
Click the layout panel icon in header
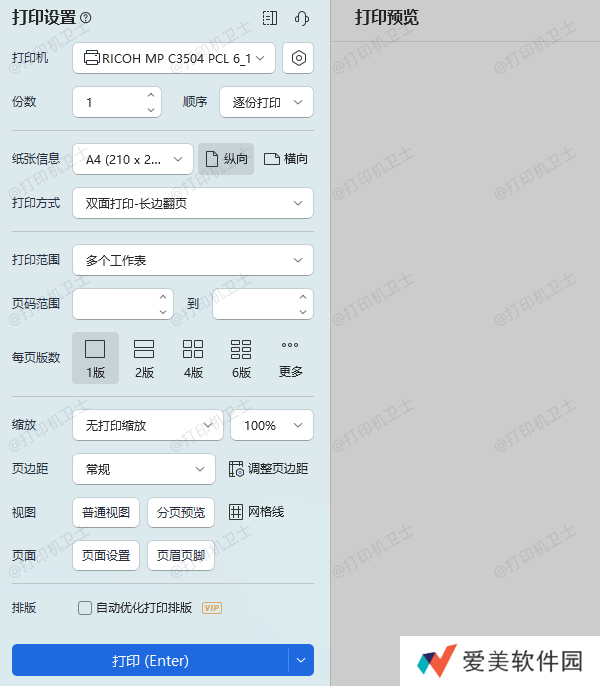(269, 18)
